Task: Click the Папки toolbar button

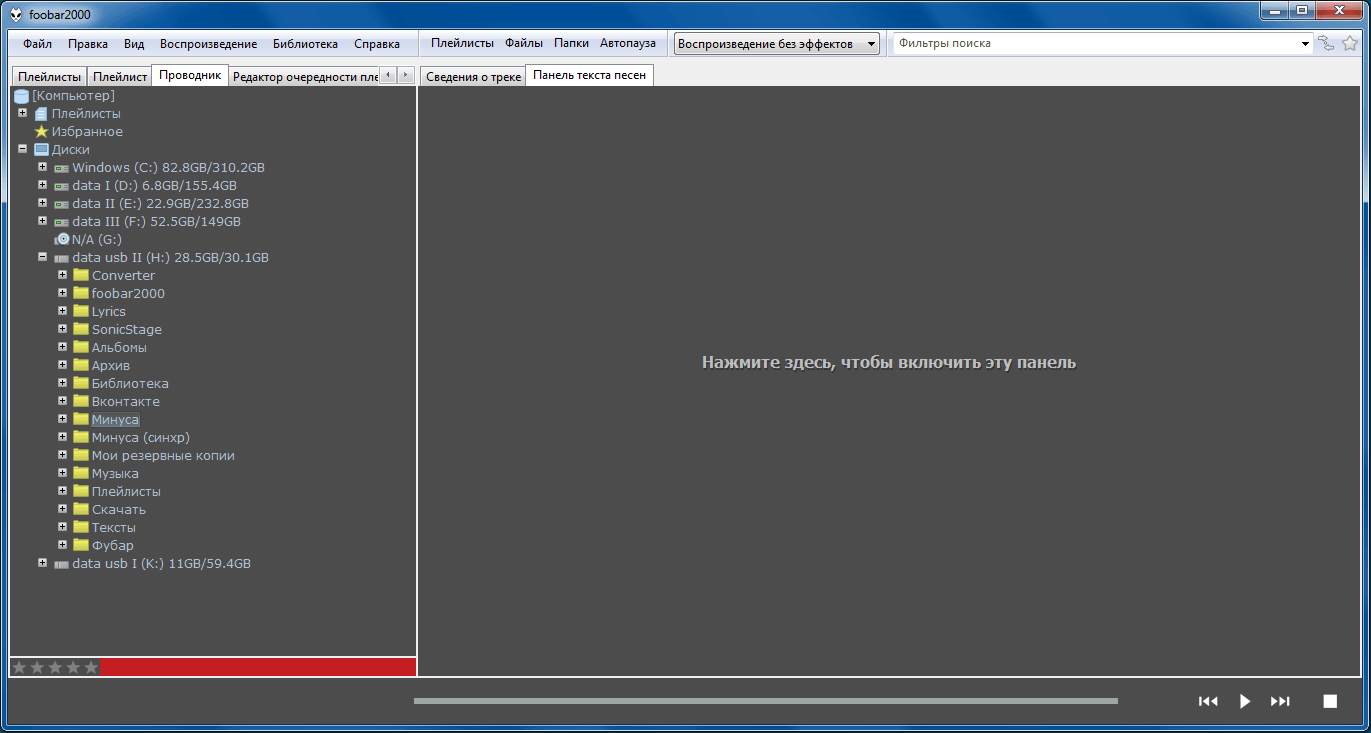Action: (x=571, y=43)
